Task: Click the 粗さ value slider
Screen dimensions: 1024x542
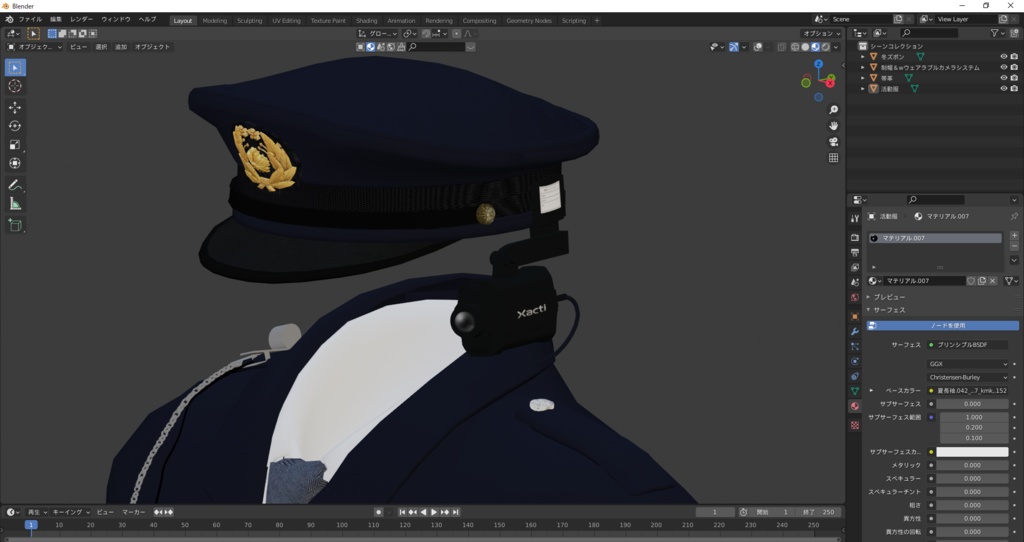Action: point(972,505)
